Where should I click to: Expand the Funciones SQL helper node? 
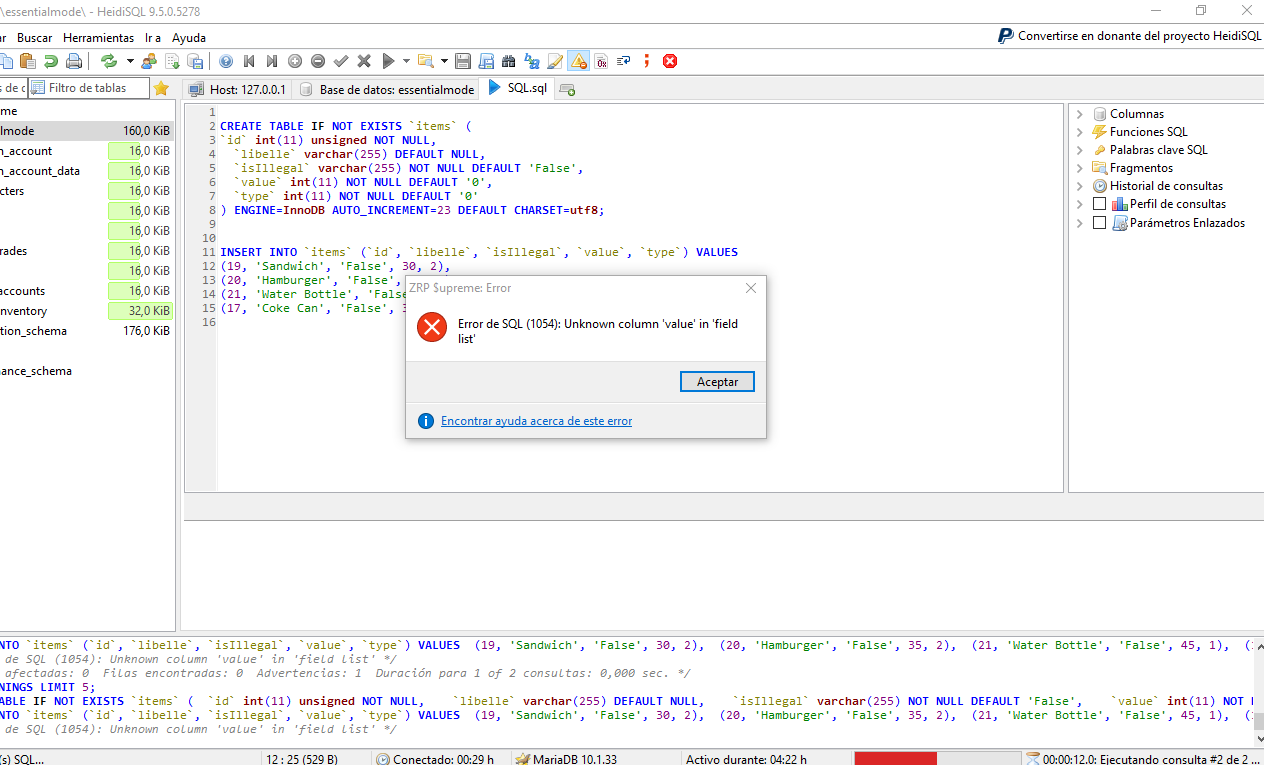pos(1080,132)
